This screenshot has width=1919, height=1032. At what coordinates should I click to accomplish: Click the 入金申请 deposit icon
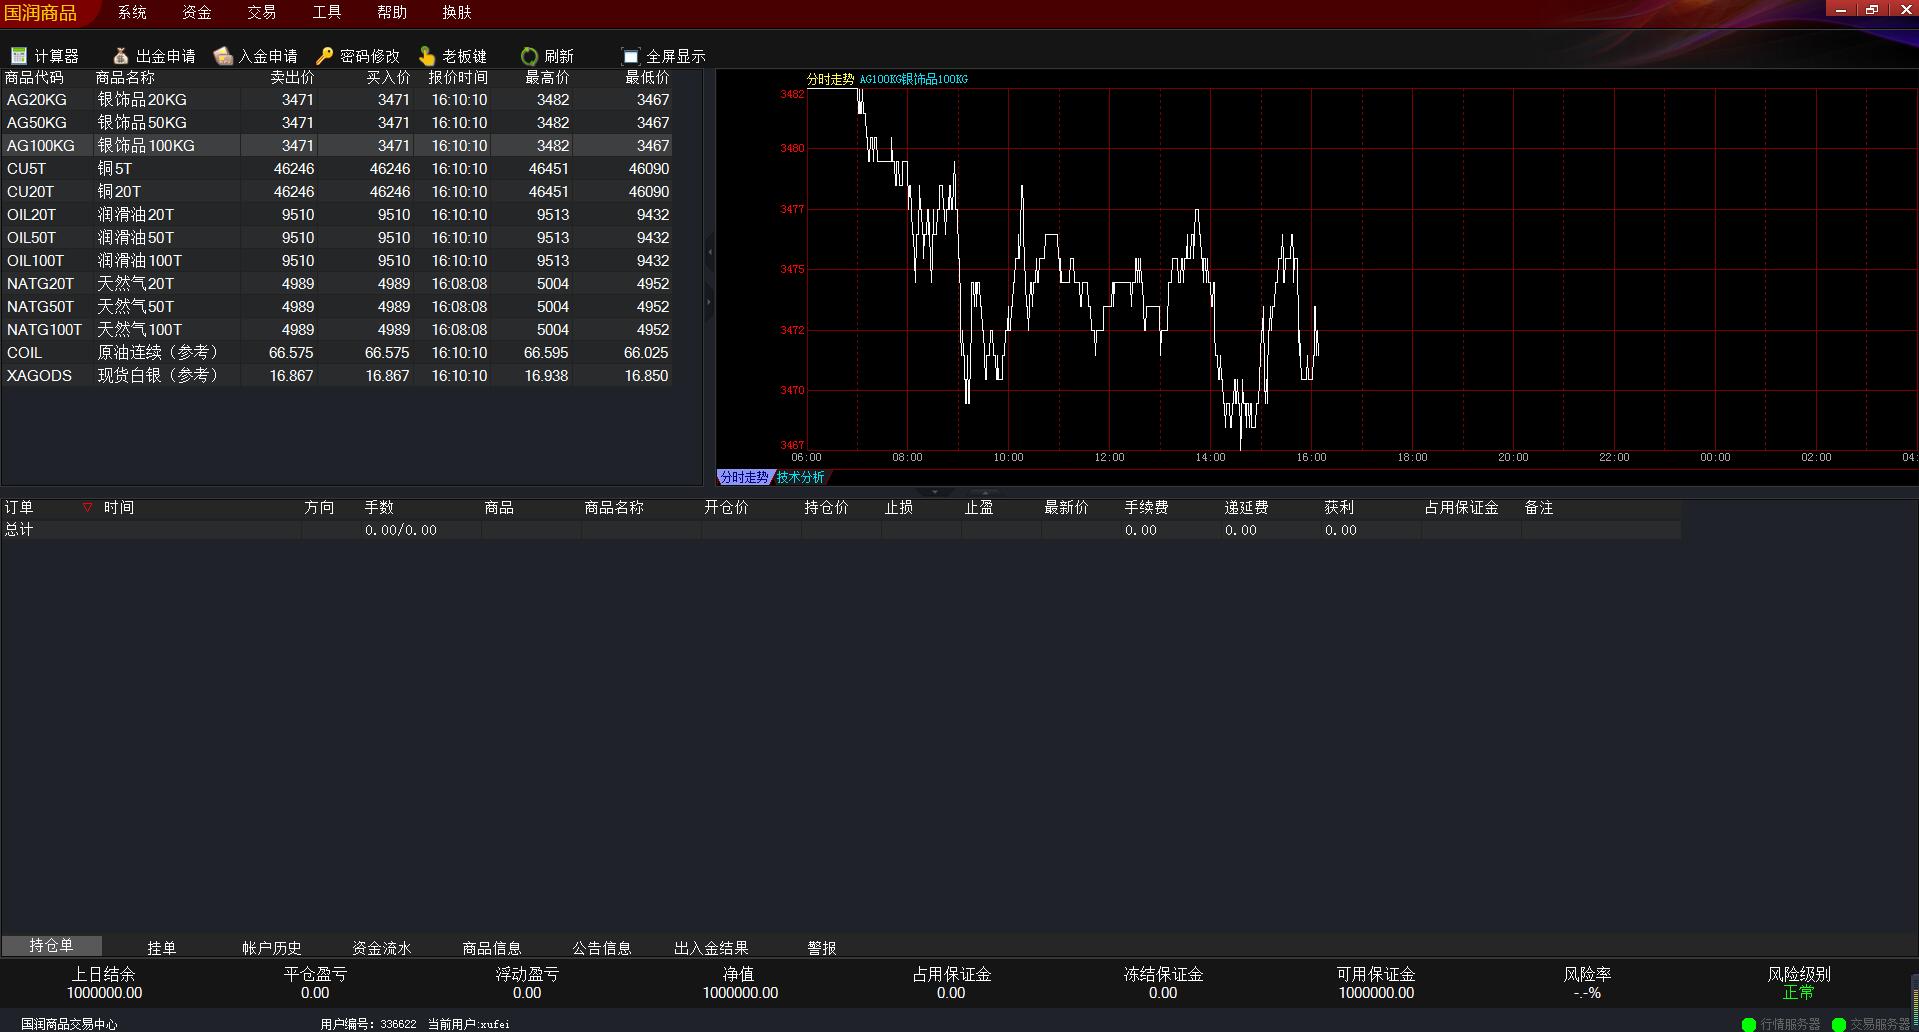click(x=223, y=56)
